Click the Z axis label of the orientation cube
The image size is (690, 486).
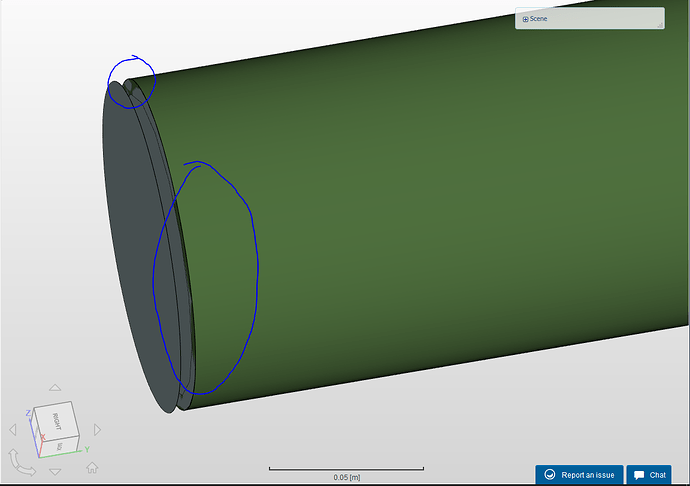point(28,413)
